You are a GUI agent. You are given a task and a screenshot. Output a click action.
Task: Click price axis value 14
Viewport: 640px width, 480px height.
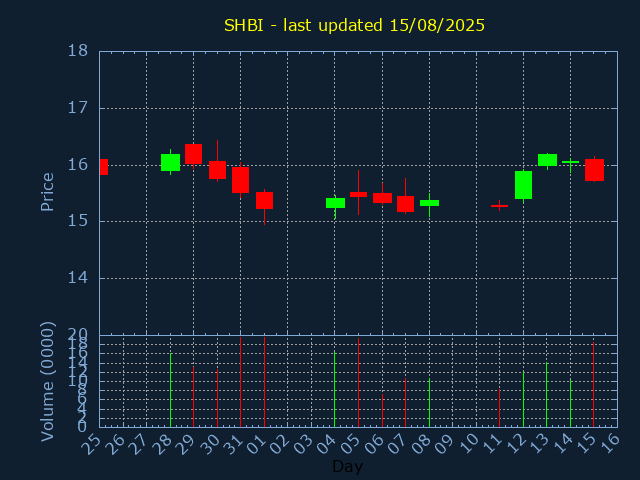[77, 278]
